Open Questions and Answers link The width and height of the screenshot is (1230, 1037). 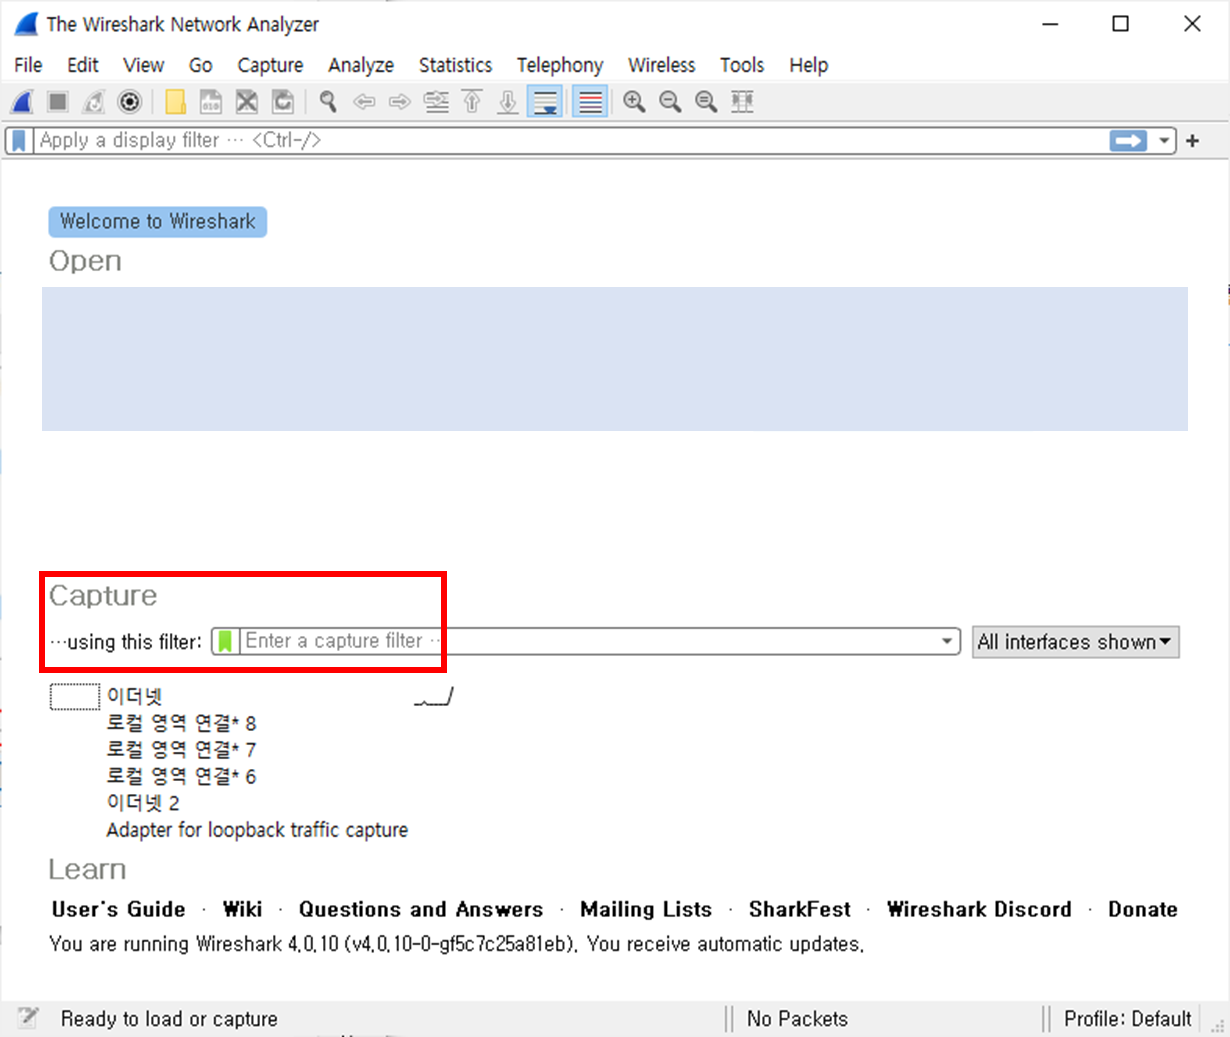[421, 909]
